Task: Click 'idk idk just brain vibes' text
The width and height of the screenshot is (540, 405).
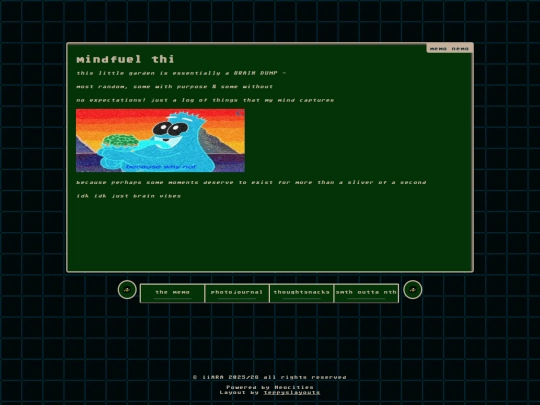Action: [128, 196]
